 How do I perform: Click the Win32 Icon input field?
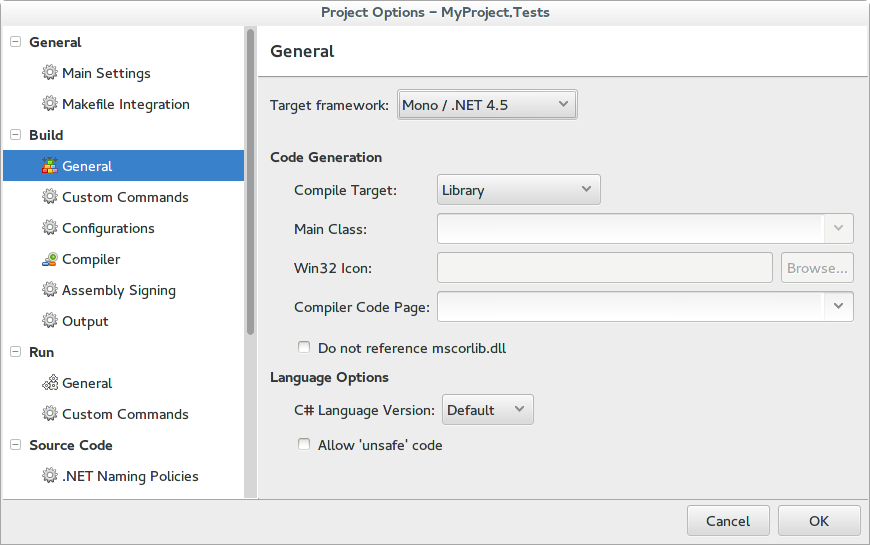(605, 268)
